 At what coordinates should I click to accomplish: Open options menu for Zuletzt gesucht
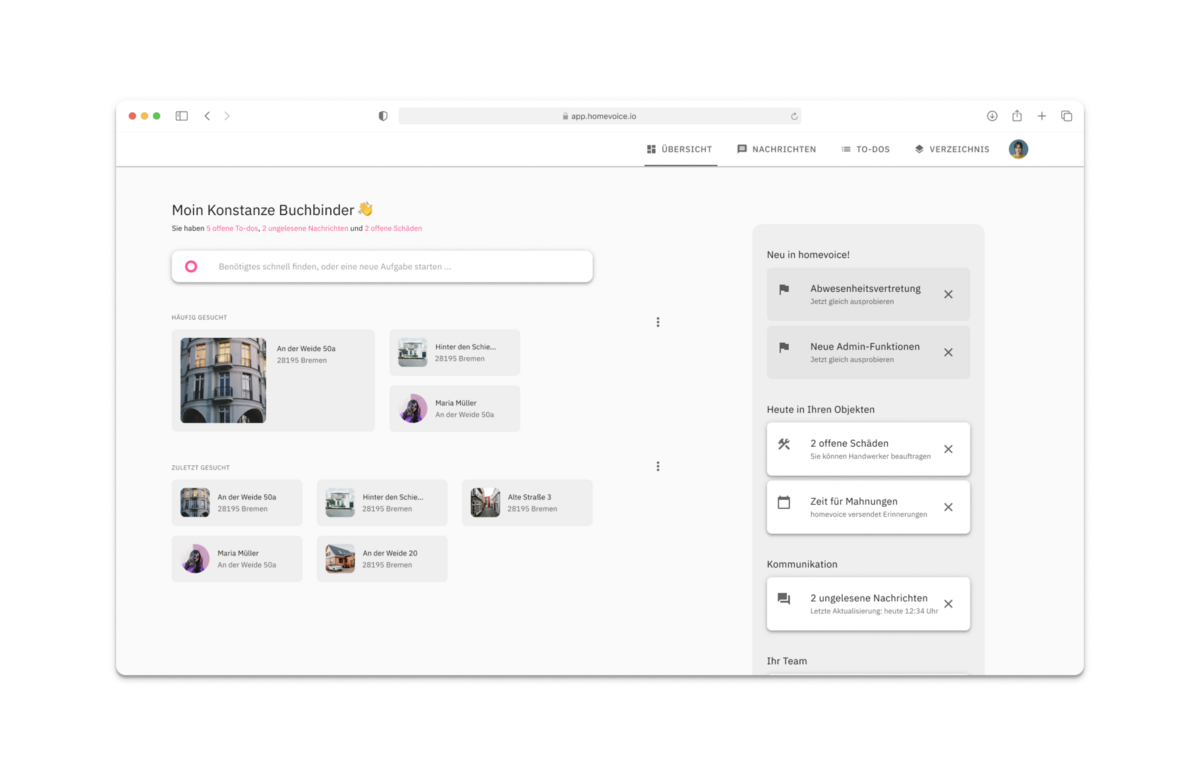pos(658,466)
